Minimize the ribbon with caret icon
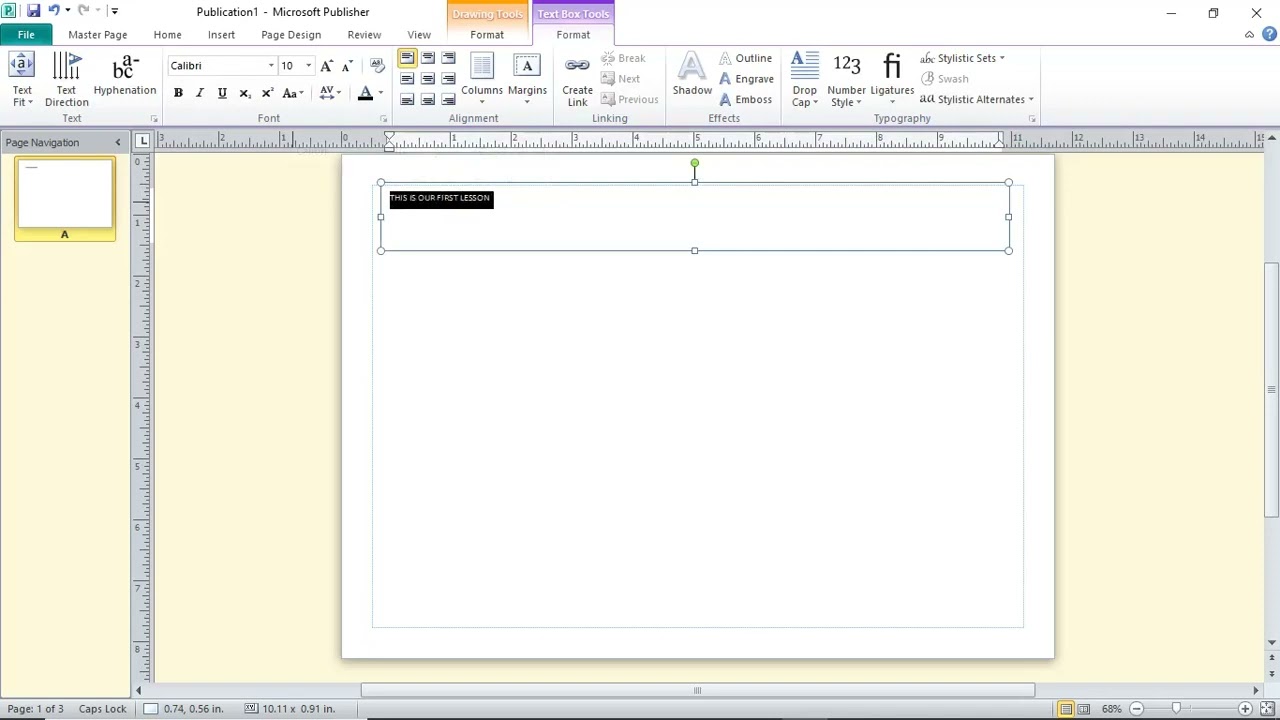The height and width of the screenshot is (720, 1280). click(x=1249, y=35)
